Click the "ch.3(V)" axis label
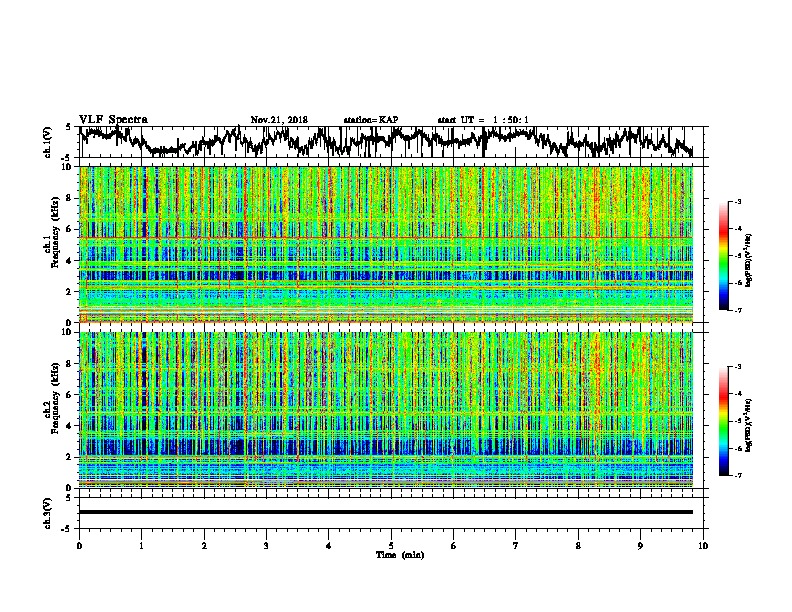 coord(48,514)
